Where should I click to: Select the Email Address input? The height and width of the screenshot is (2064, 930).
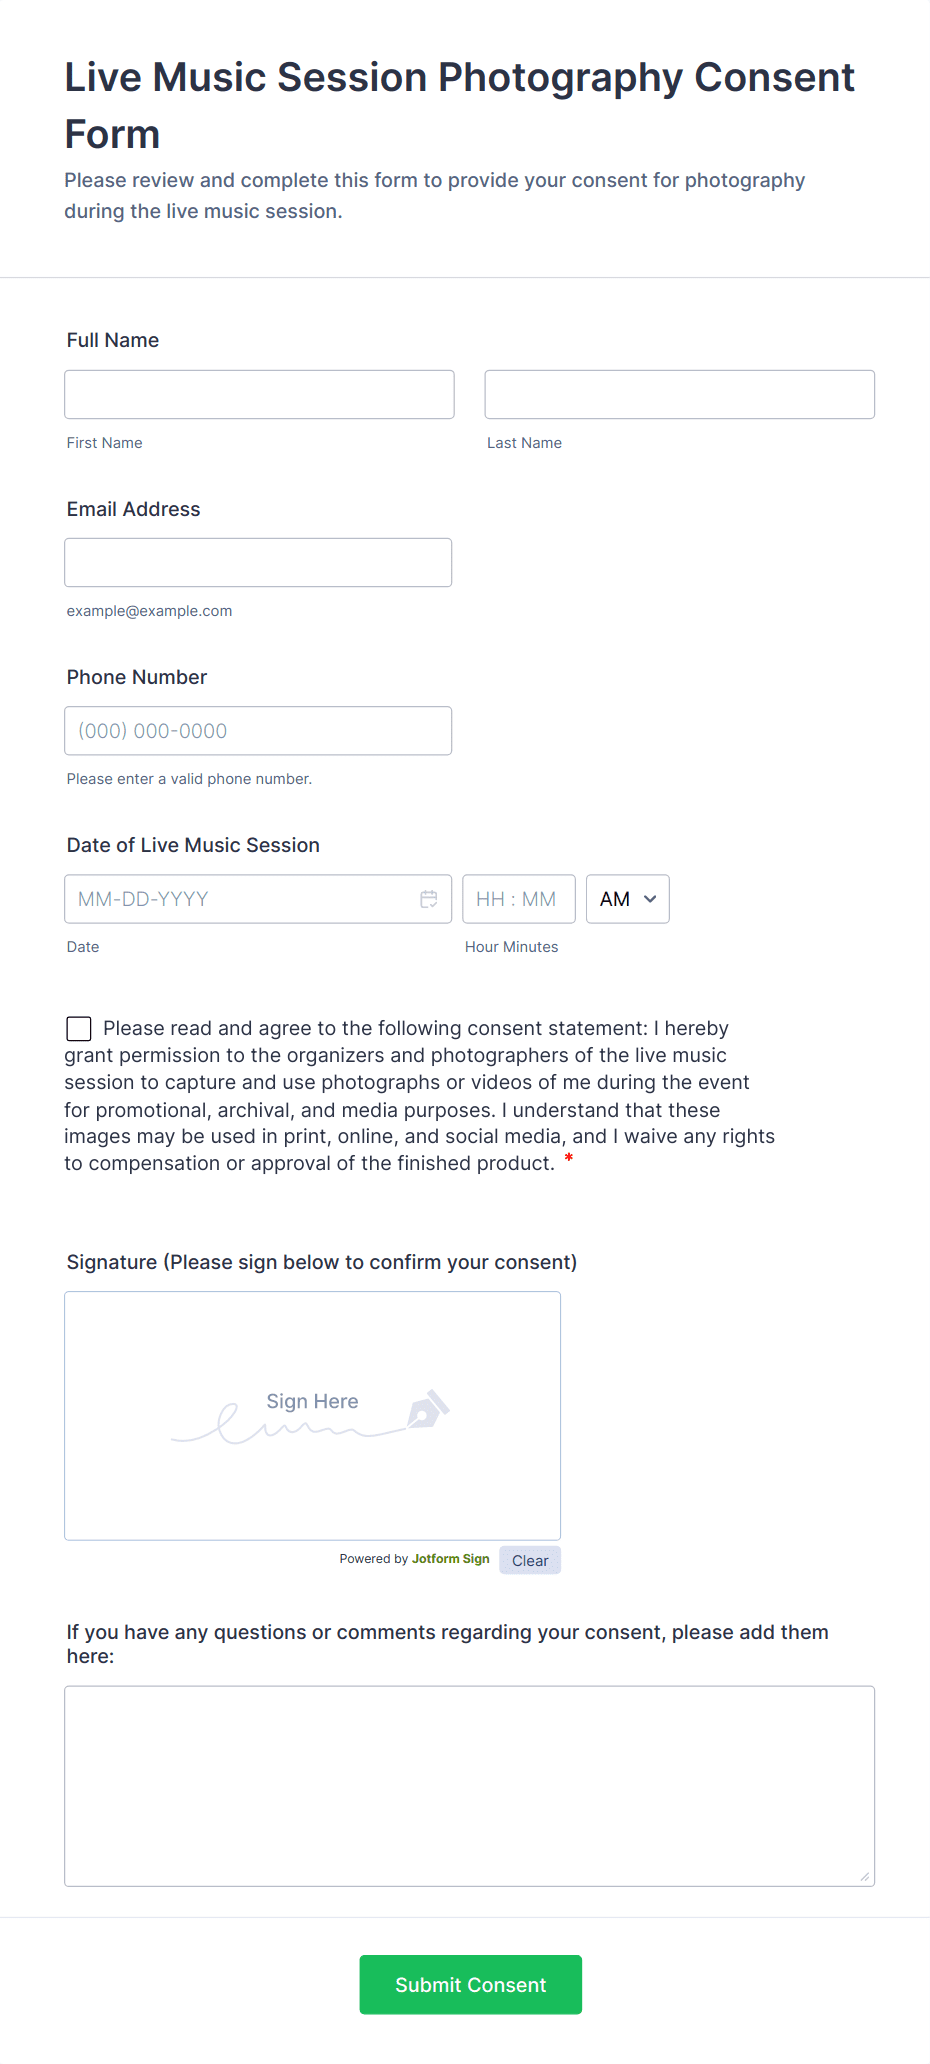(x=258, y=562)
